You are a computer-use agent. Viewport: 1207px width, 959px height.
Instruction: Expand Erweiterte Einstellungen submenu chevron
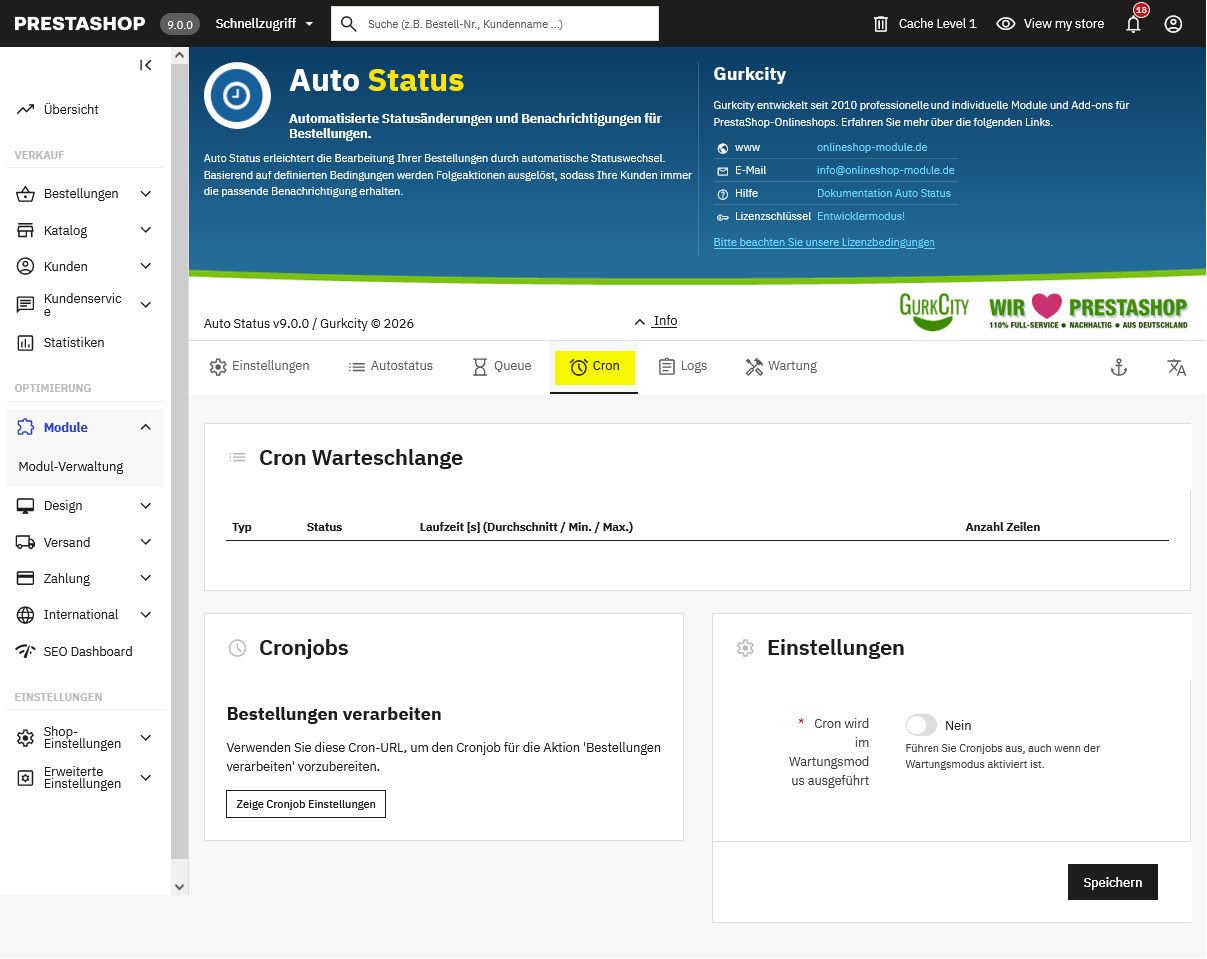click(146, 778)
